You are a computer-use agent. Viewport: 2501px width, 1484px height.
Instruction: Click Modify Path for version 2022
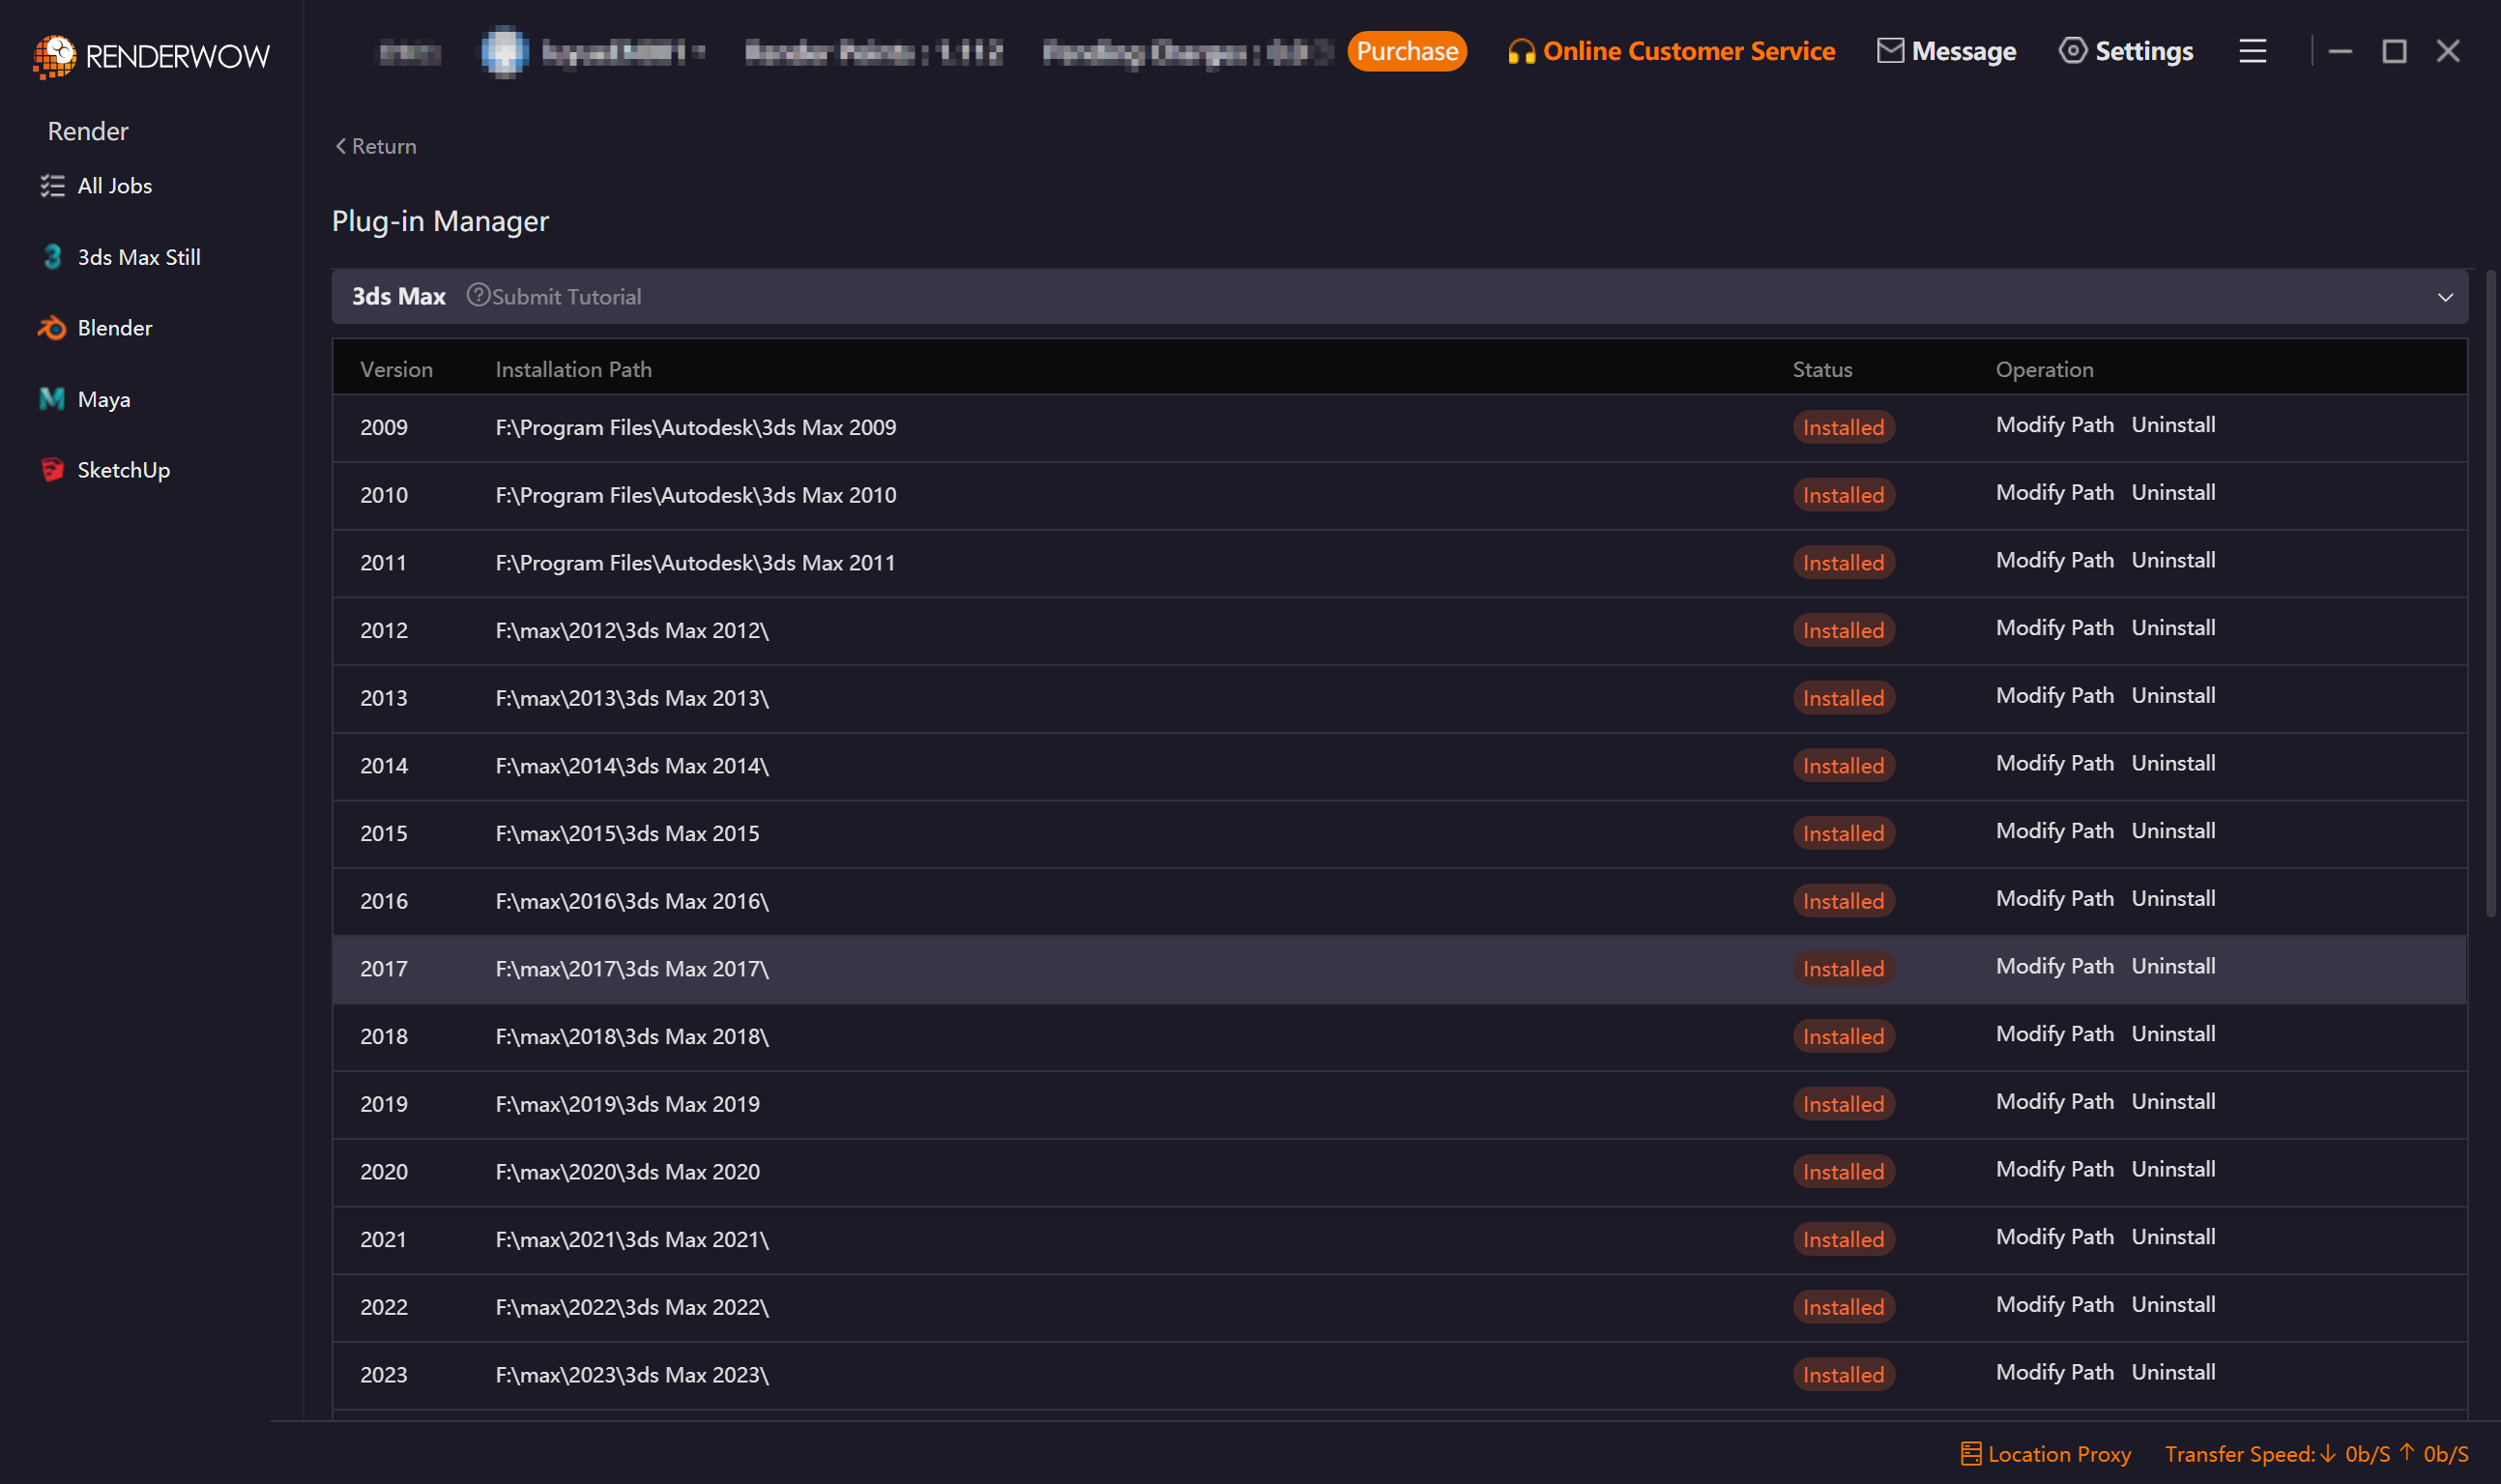tap(2054, 1305)
